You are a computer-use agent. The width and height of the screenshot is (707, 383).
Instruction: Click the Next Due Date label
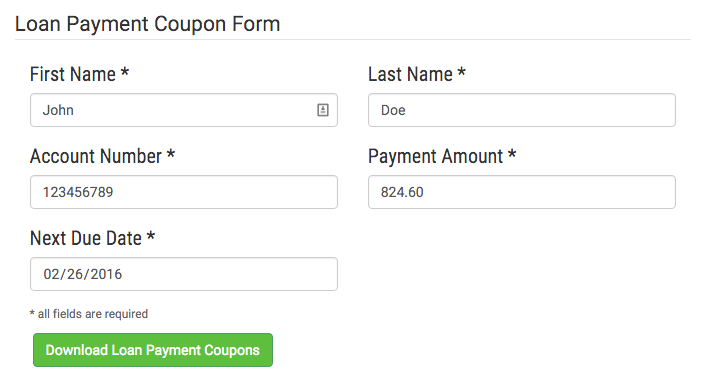86,239
